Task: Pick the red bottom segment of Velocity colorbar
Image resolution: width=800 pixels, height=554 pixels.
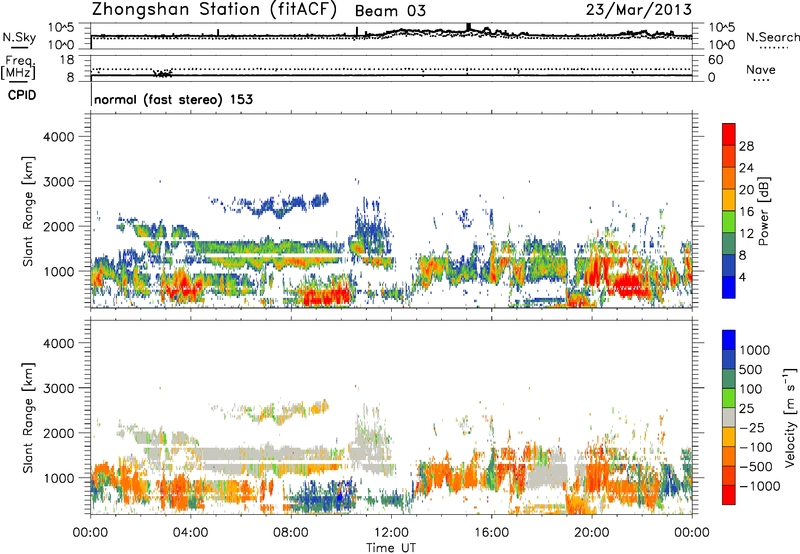Action: click(729, 495)
